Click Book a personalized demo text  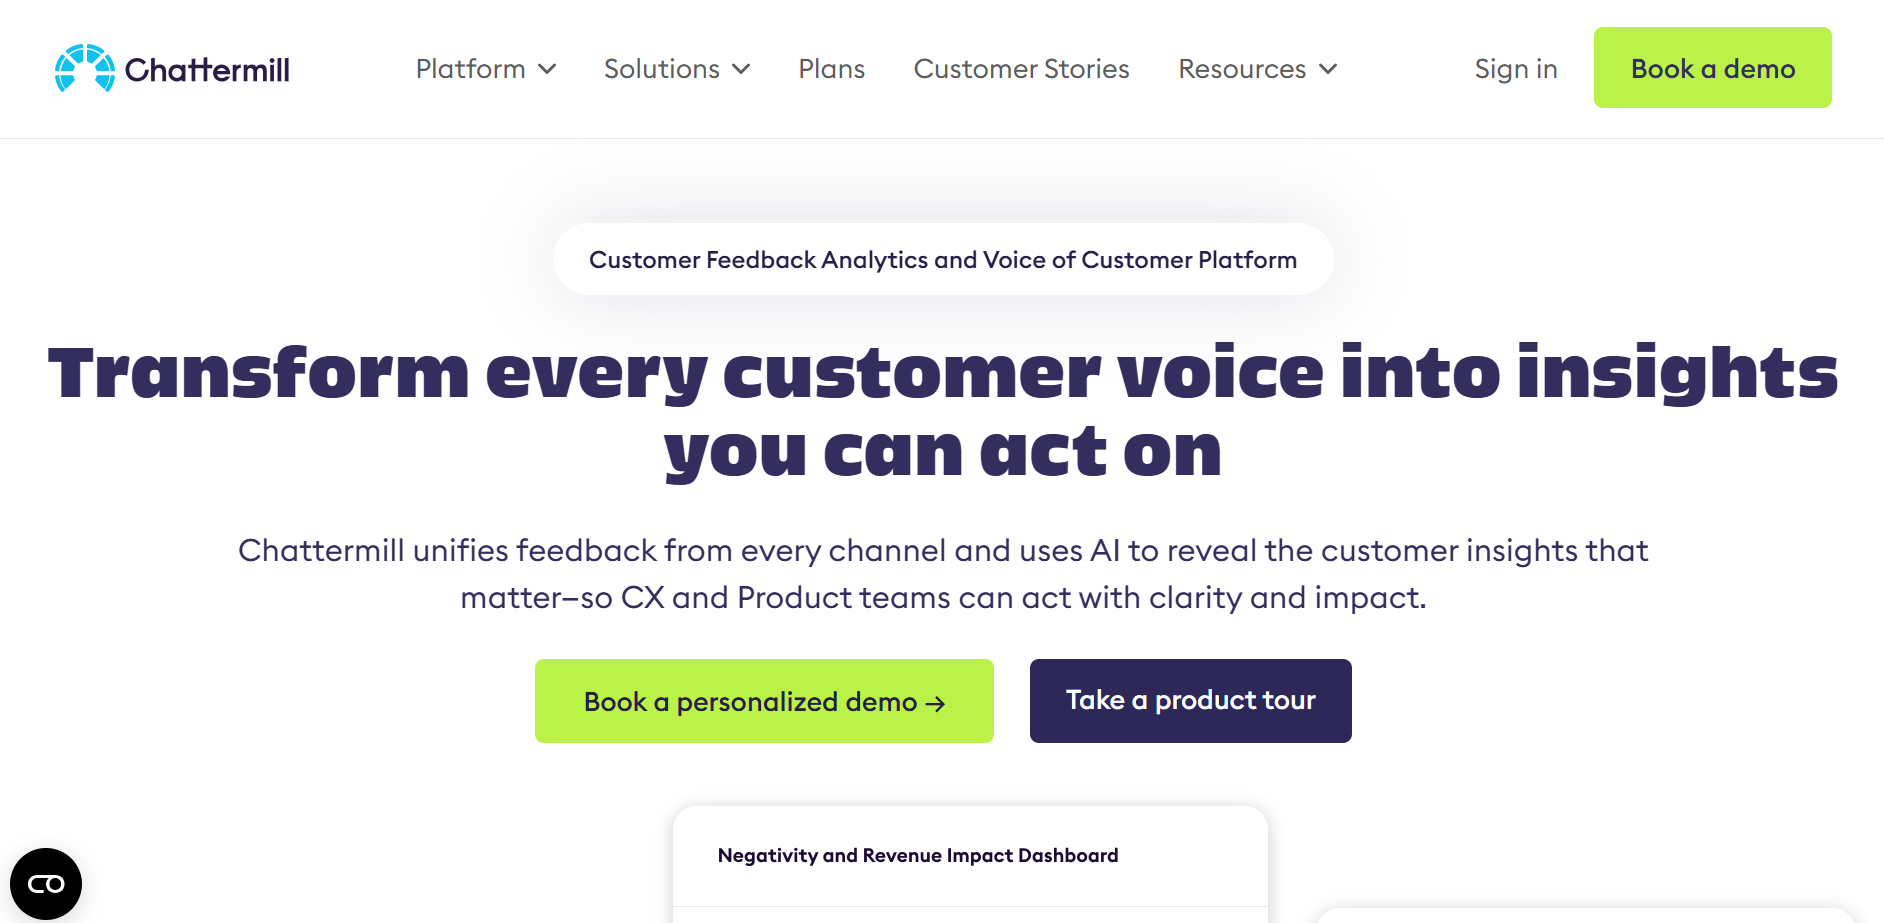(750, 702)
